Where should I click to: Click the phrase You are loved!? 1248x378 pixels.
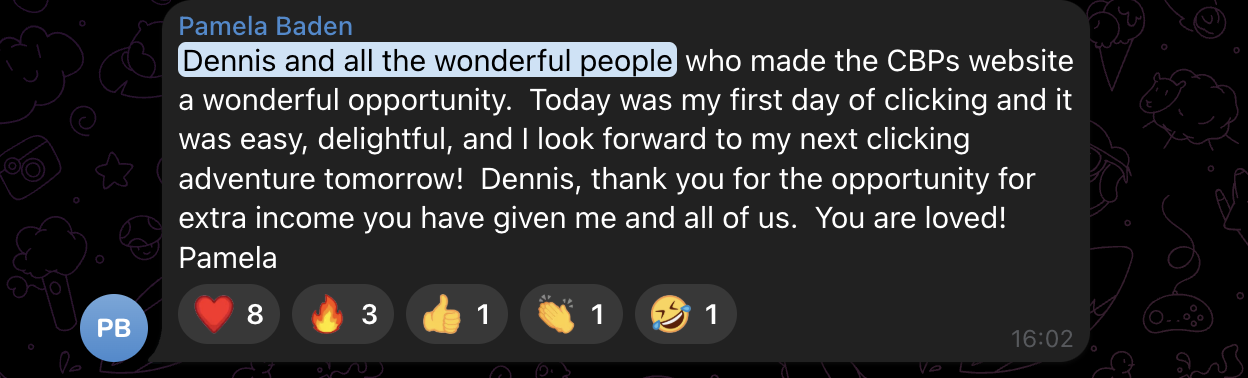(x=910, y=219)
